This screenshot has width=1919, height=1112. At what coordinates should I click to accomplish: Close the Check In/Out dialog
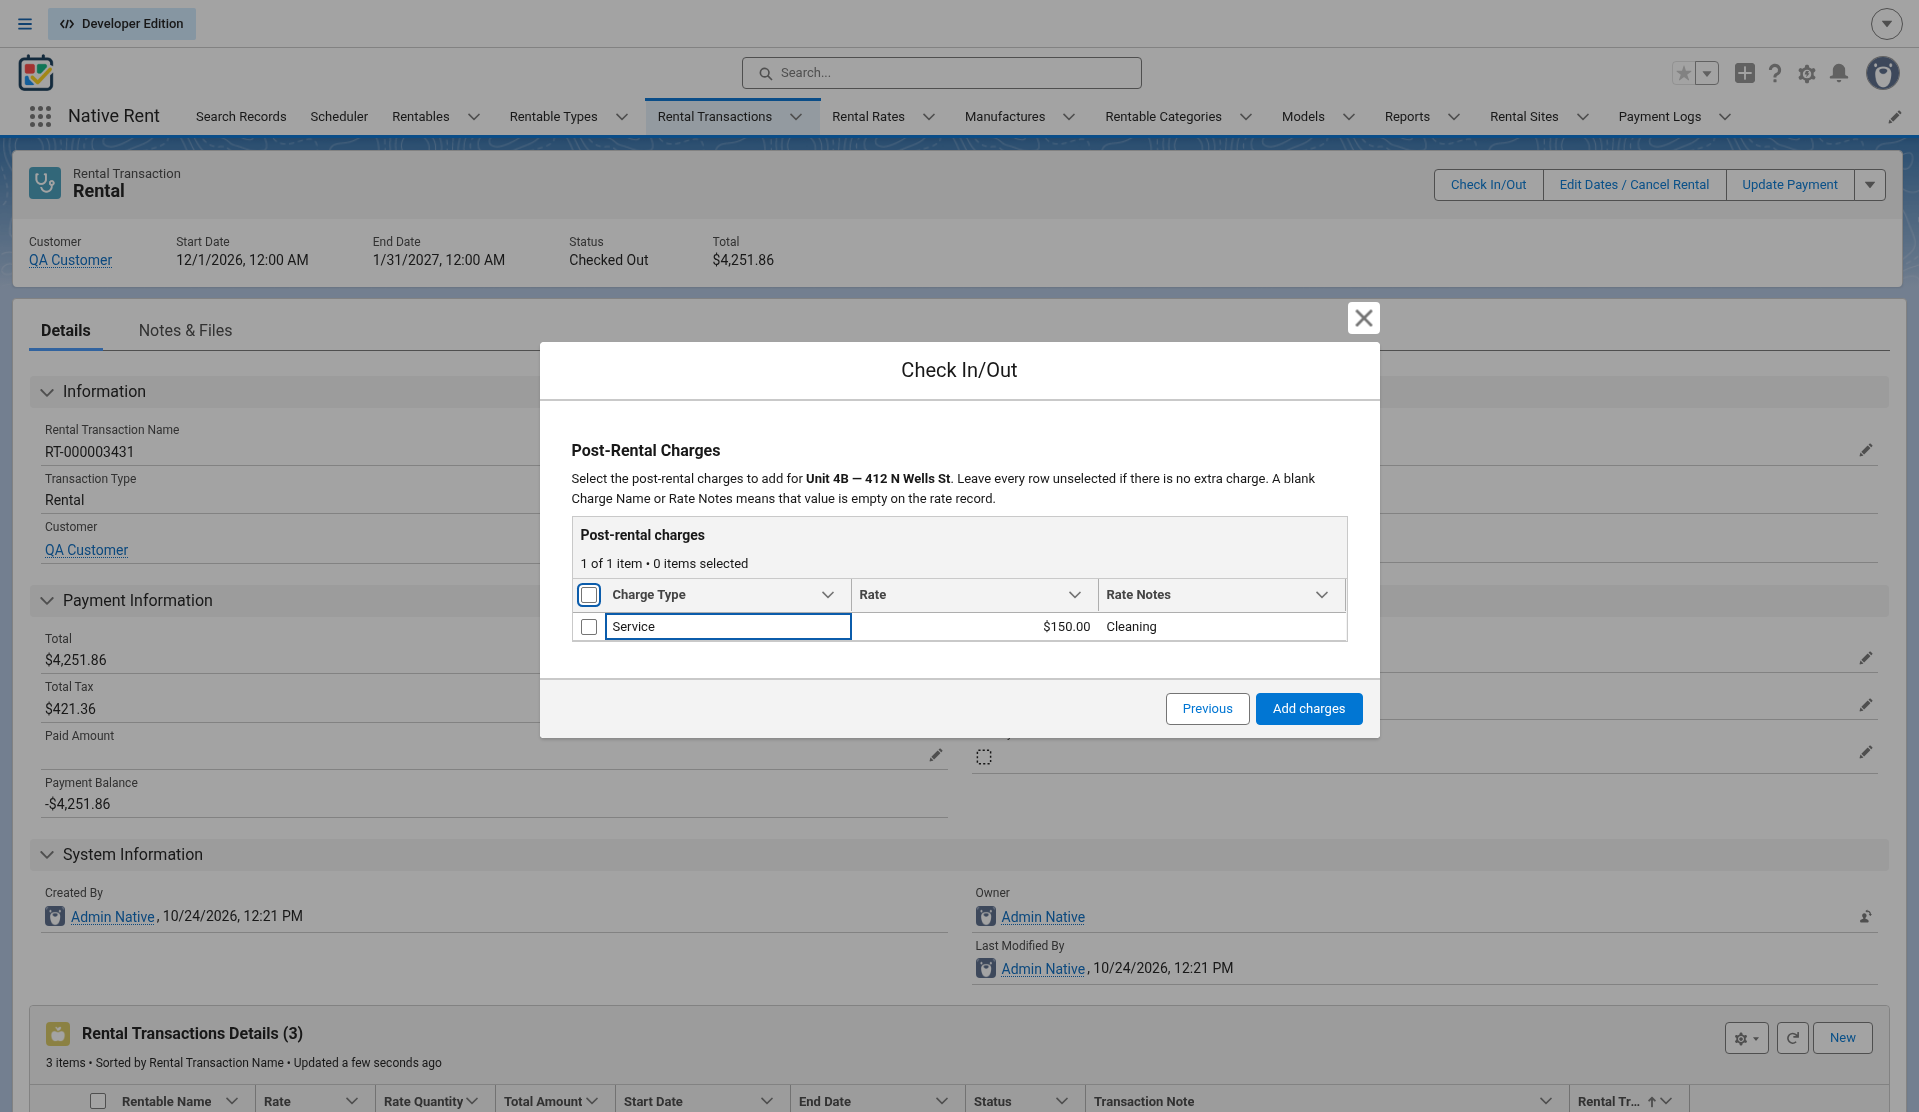[1364, 318]
